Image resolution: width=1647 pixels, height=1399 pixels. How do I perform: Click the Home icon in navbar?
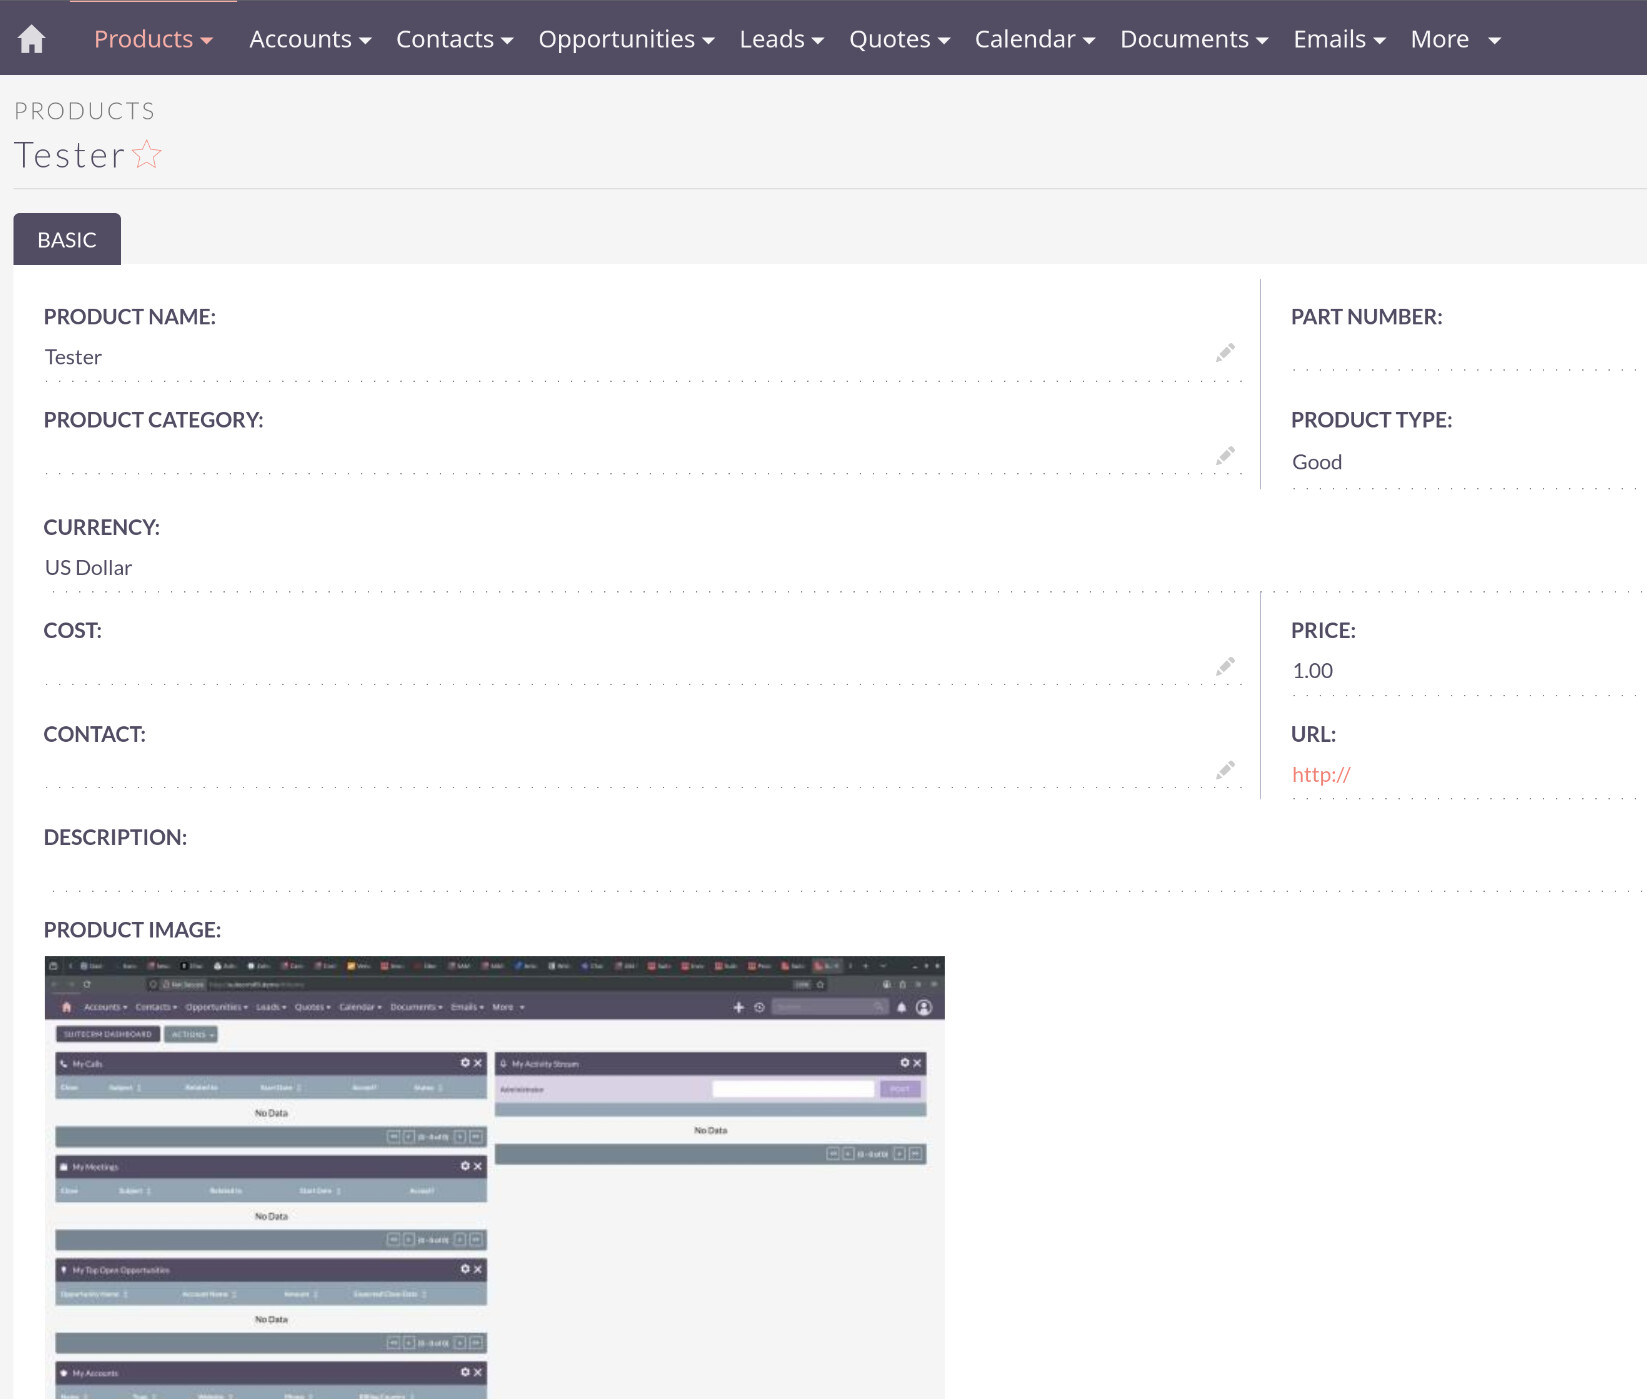pos(32,39)
